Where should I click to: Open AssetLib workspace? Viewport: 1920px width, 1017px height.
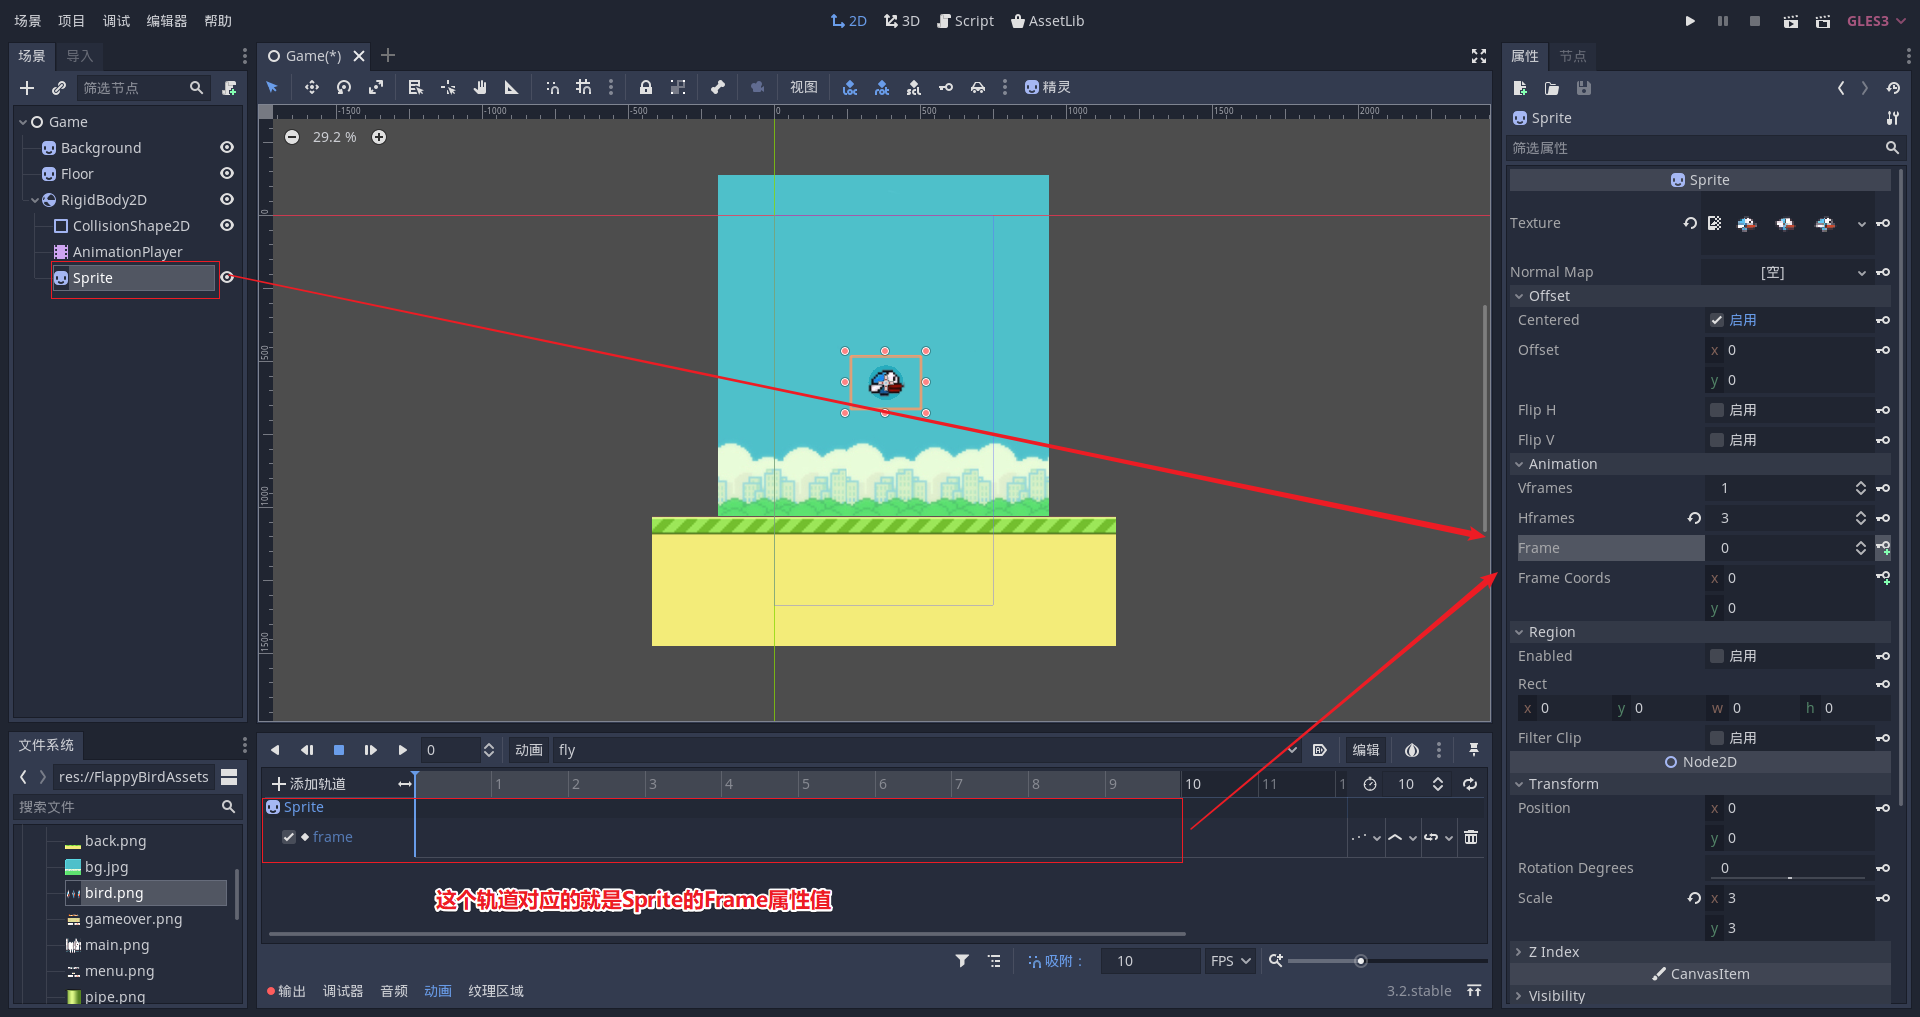(1048, 21)
